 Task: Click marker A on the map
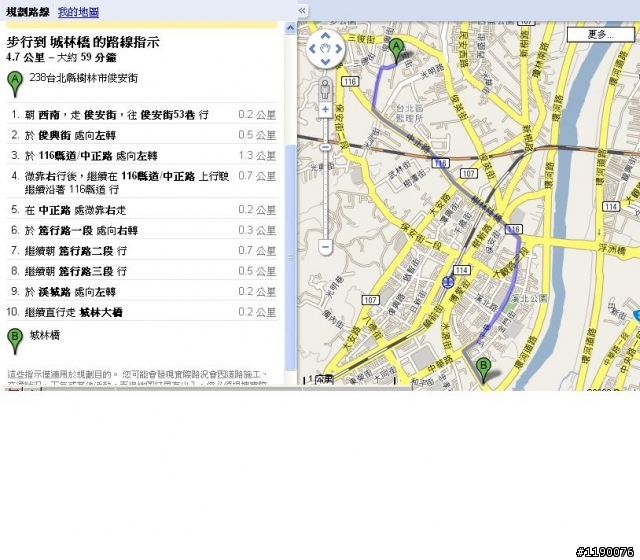(396, 51)
